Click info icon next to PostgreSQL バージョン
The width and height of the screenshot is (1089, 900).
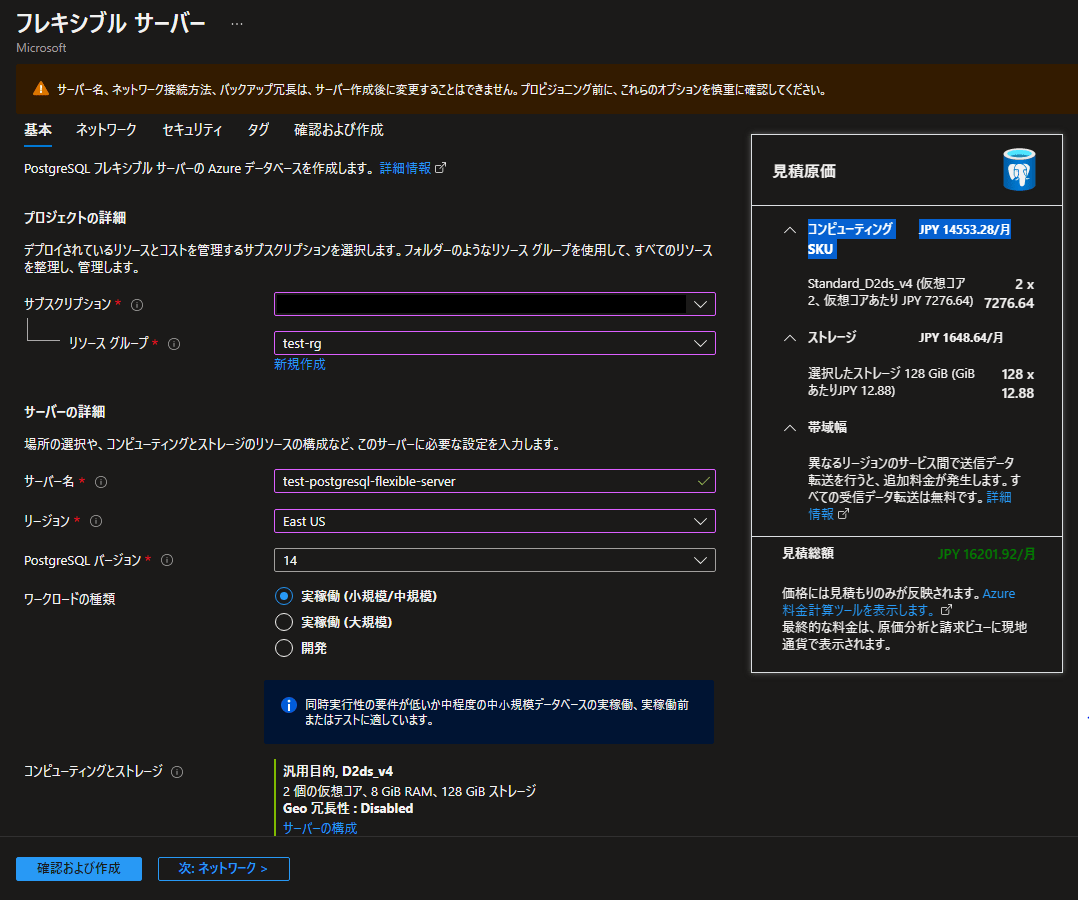(x=167, y=560)
